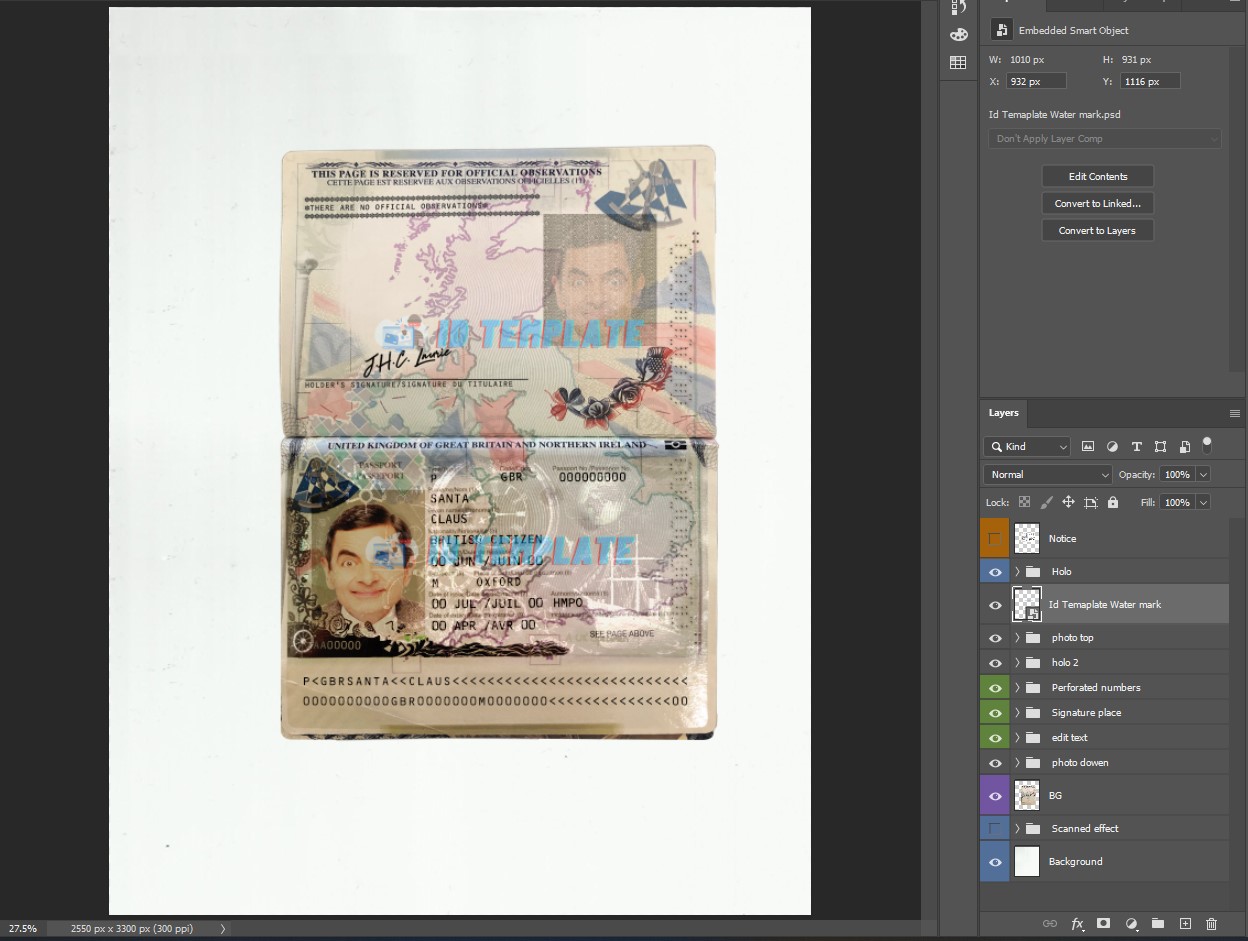This screenshot has height=941, width=1248.
Task: Toggle the layer filtering switch
Action: pos(1207,444)
